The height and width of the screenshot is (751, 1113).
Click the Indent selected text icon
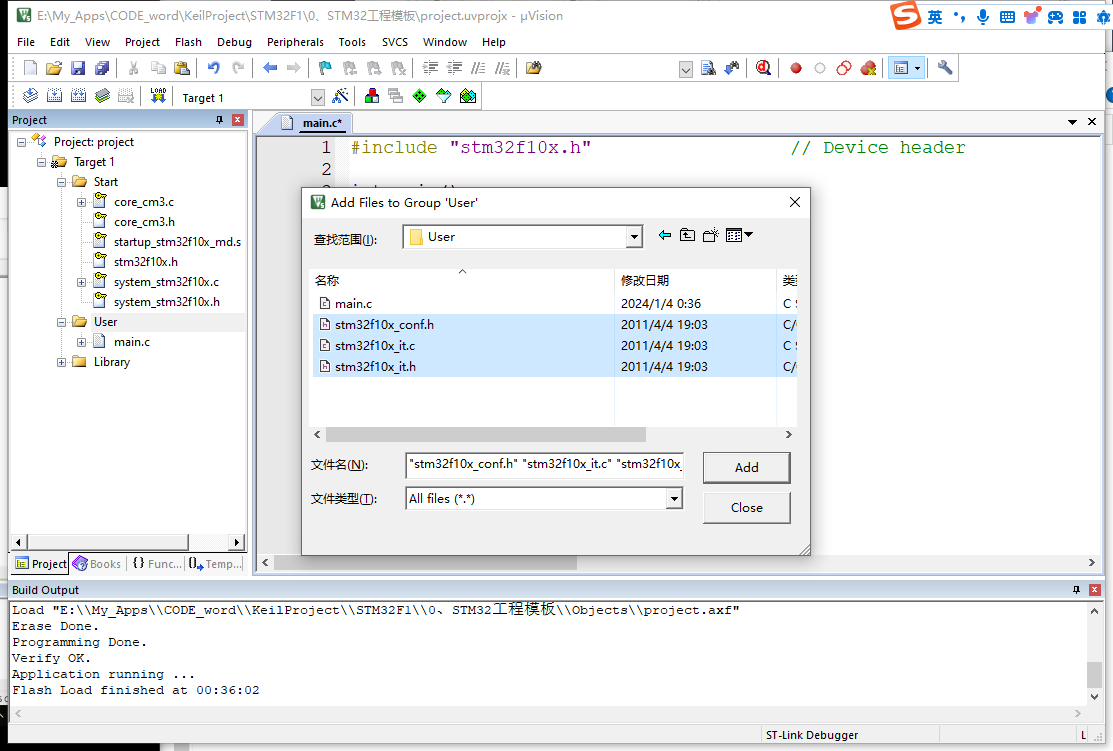[x=430, y=68]
